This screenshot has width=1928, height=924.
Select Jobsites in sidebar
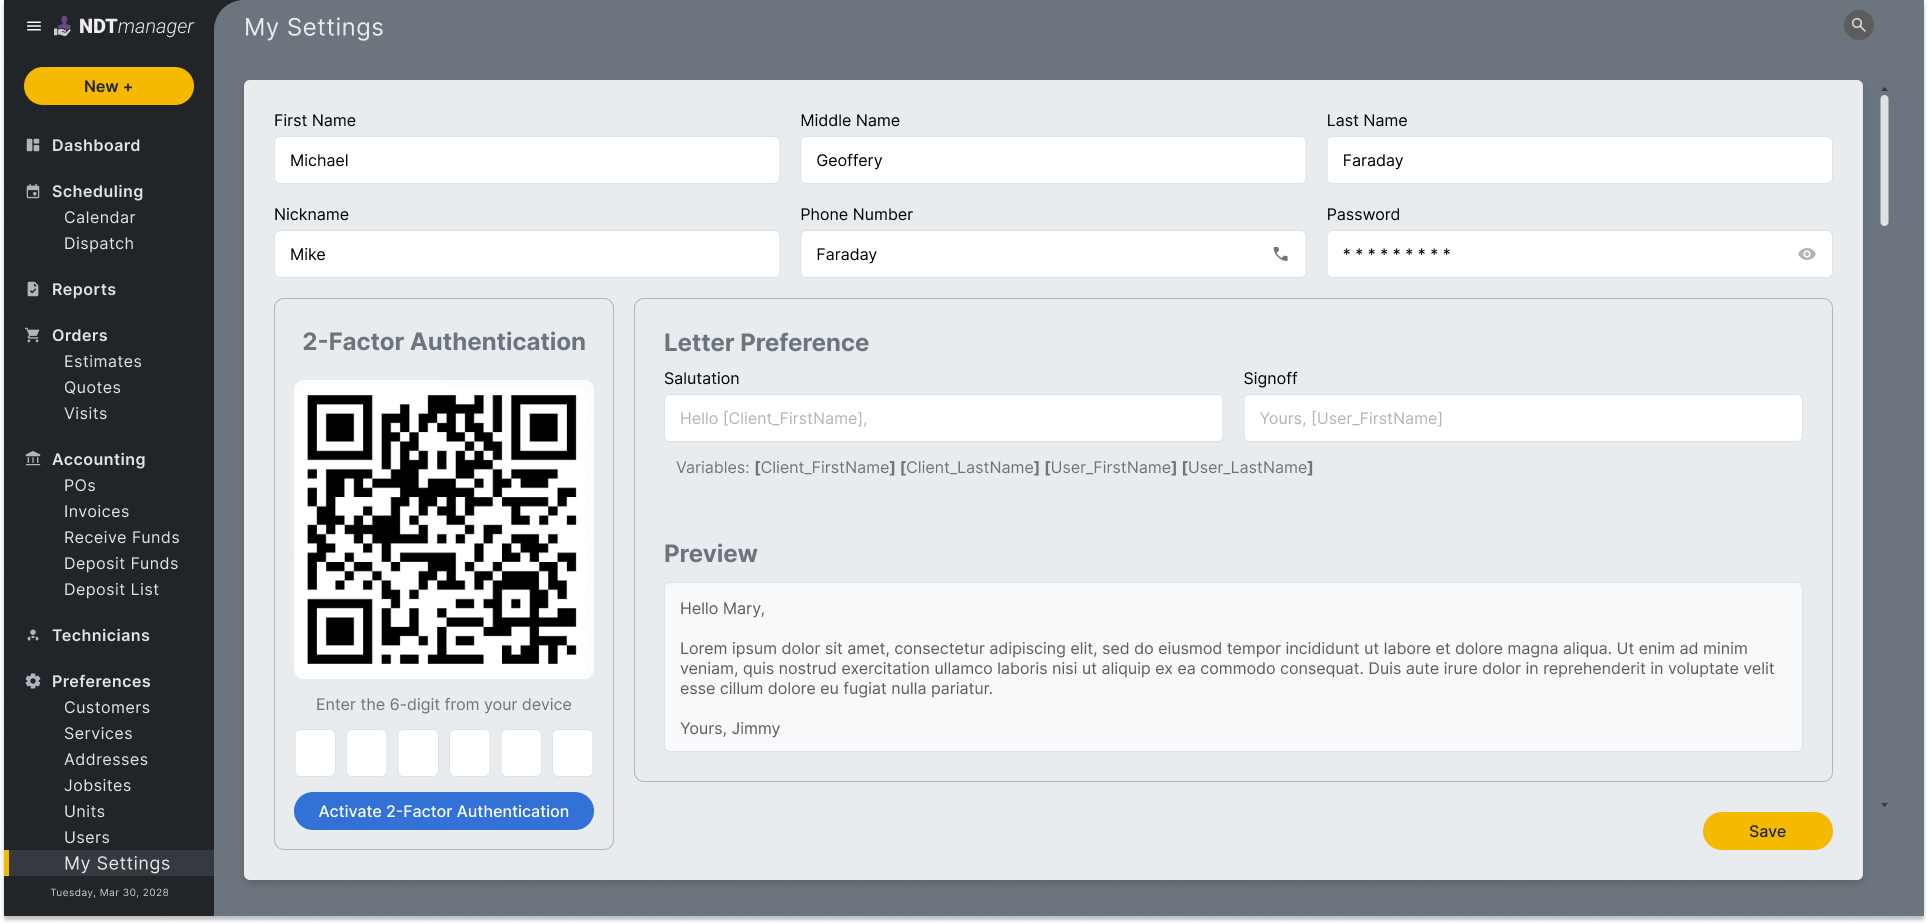[98, 785]
